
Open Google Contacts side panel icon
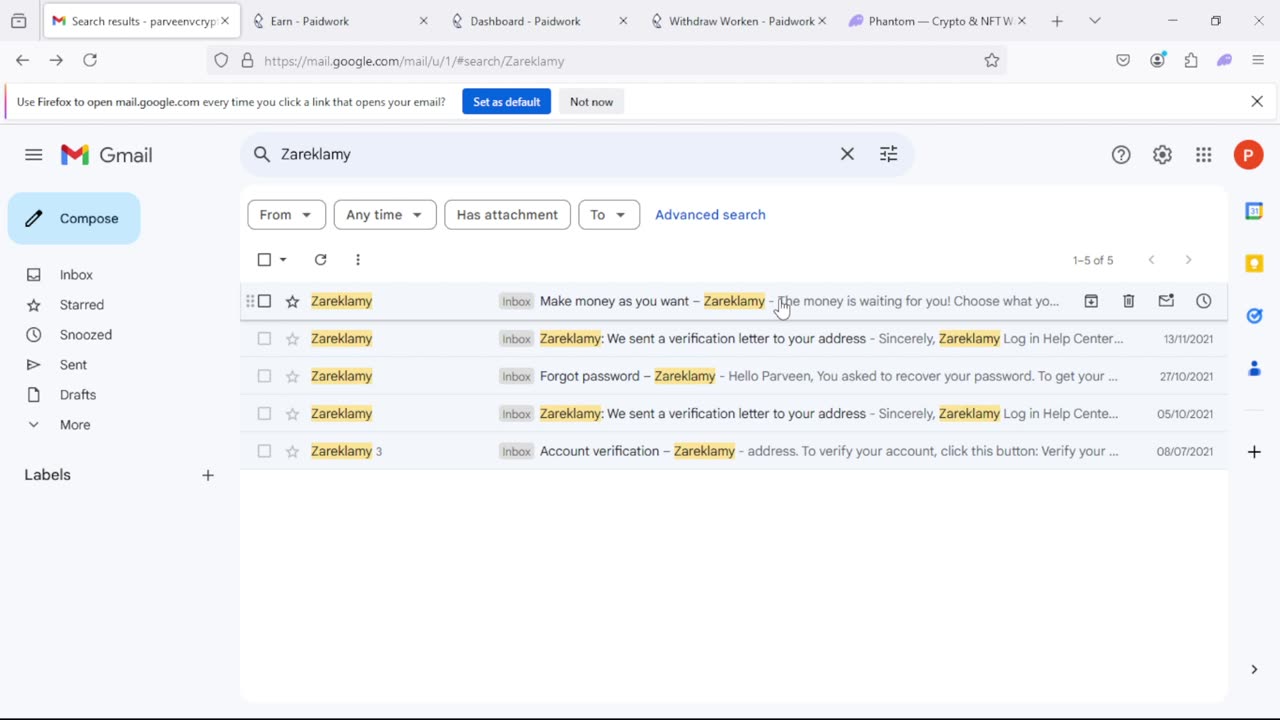click(1254, 368)
